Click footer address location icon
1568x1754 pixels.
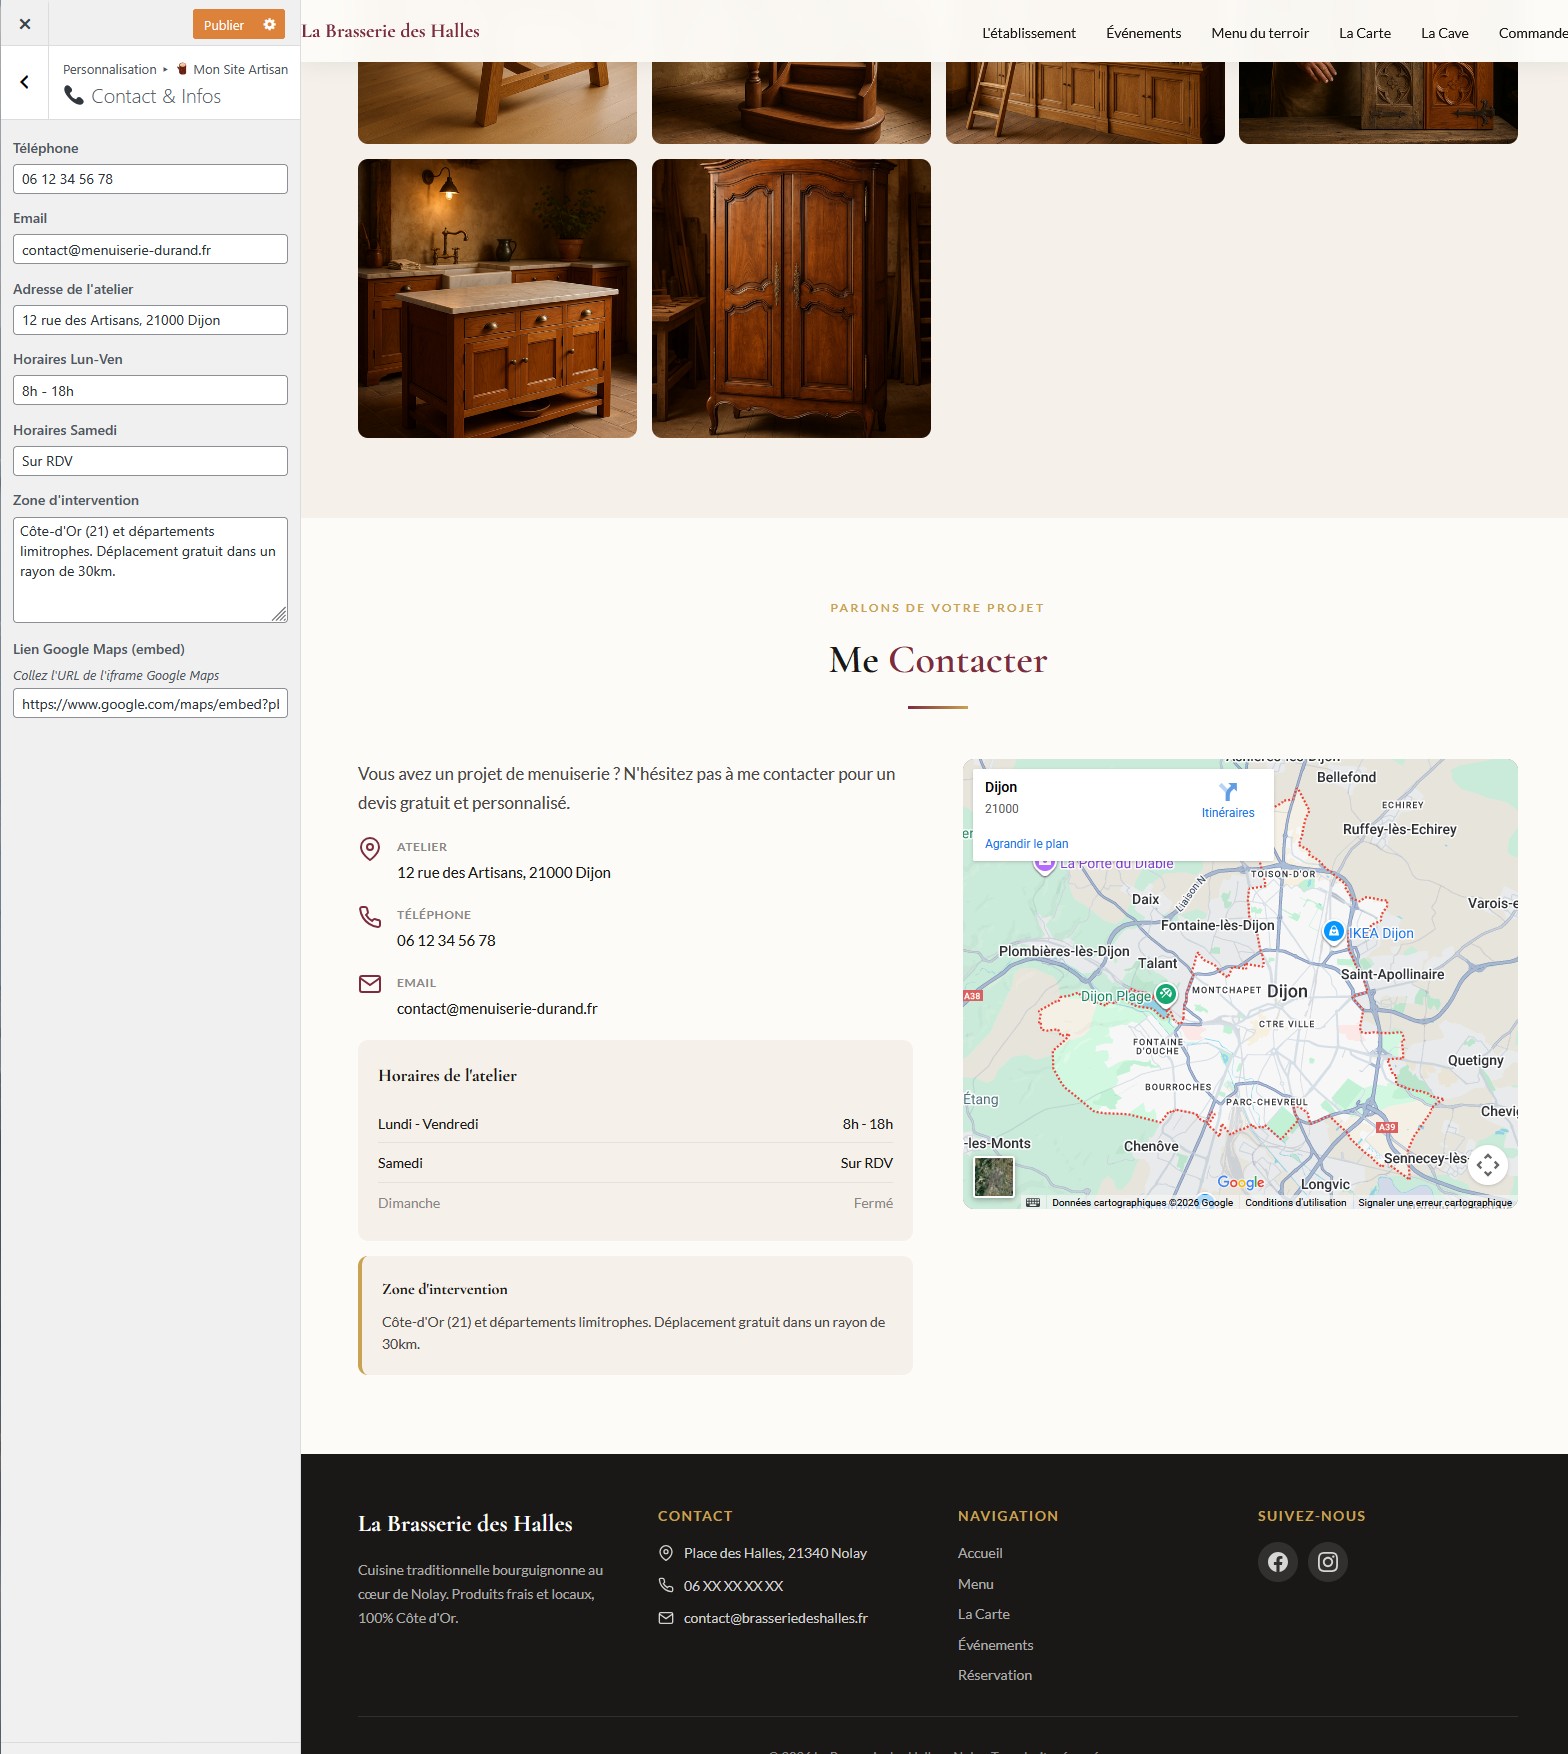[666, 1553]
